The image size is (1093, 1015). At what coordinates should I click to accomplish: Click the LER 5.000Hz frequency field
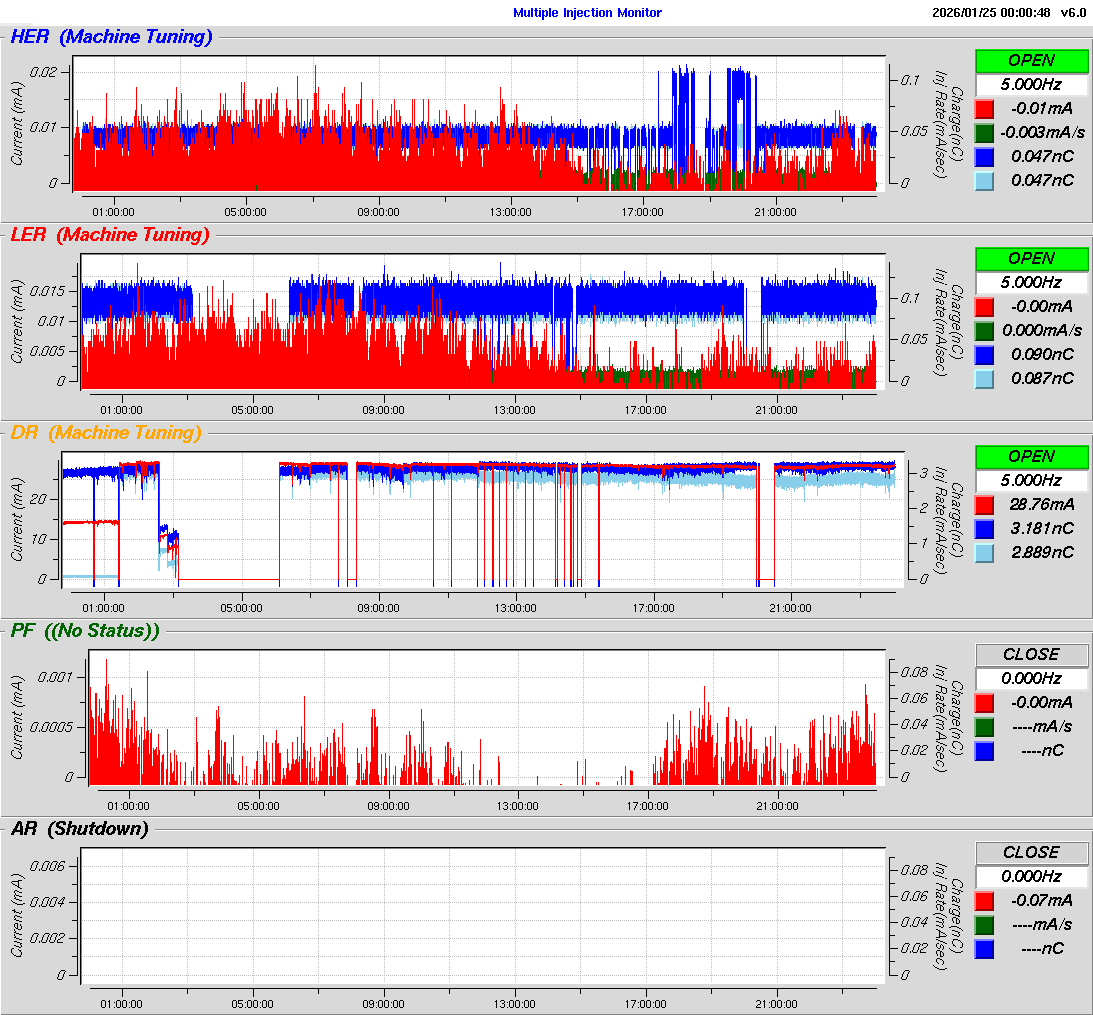point(1031,282)
